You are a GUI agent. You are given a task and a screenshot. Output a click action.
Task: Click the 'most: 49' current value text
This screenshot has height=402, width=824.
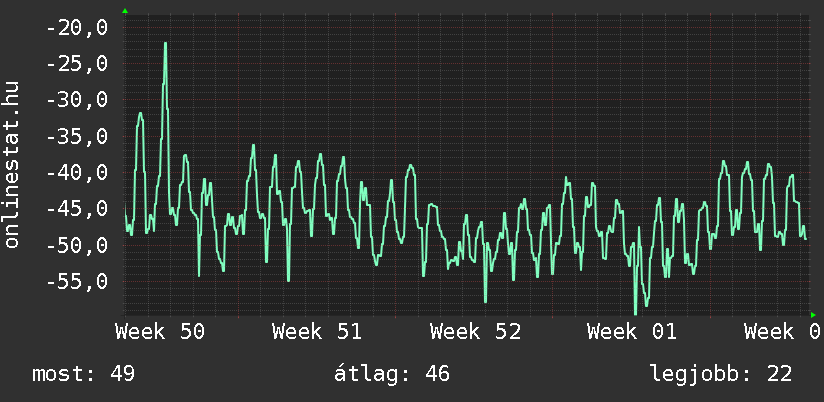pos(84,374)
